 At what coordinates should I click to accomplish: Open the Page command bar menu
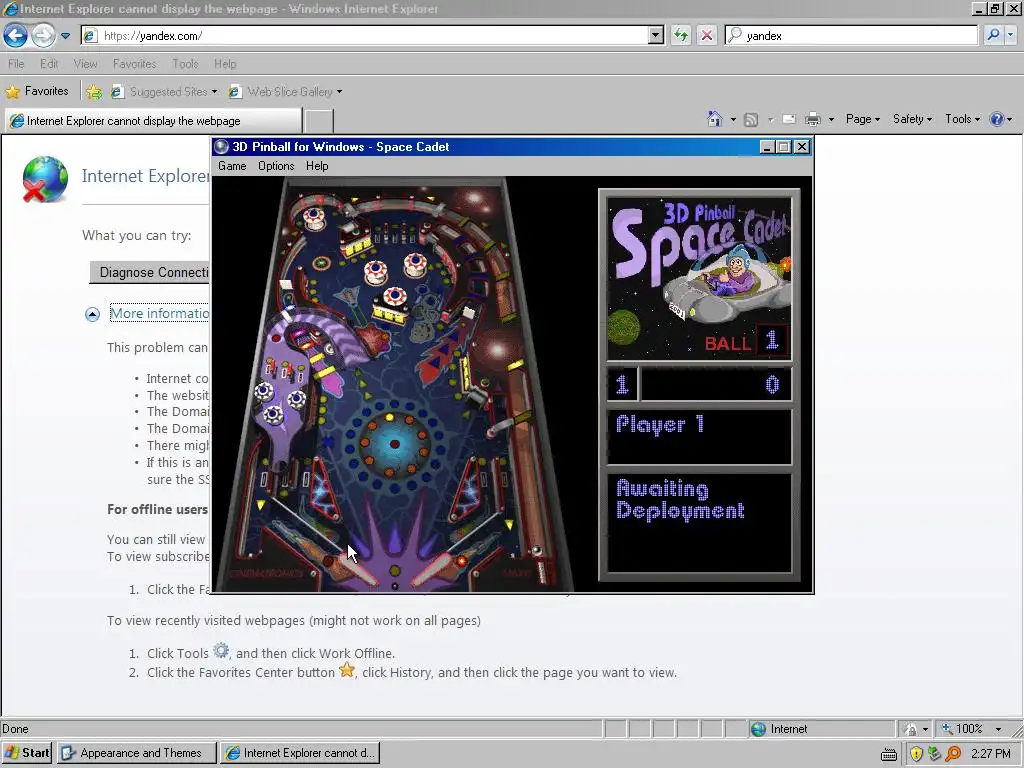(x=863, y=119)
